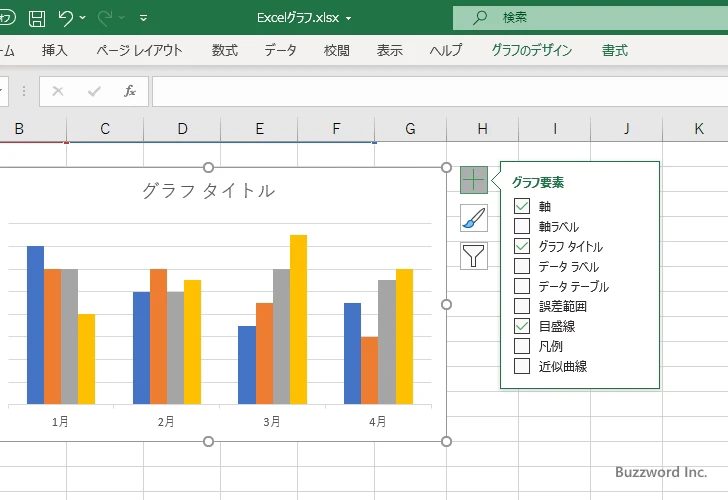Click the Save icon in title bar
The image size is (728, 500).
click(x=37, y=18)
